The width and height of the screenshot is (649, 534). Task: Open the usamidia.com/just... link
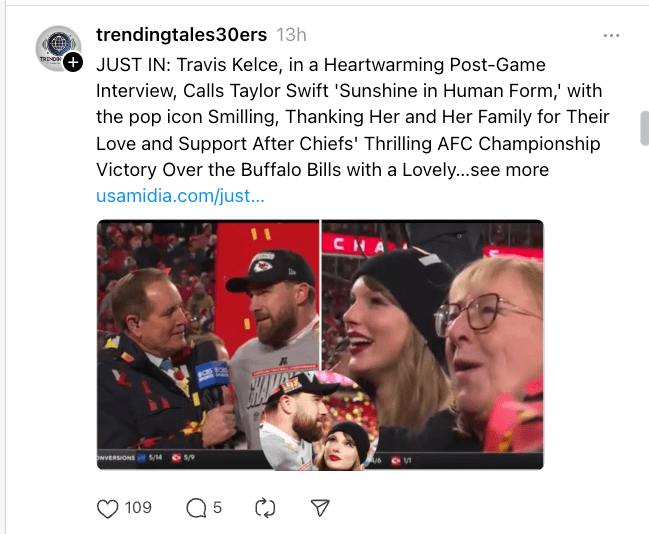[180, 196]
